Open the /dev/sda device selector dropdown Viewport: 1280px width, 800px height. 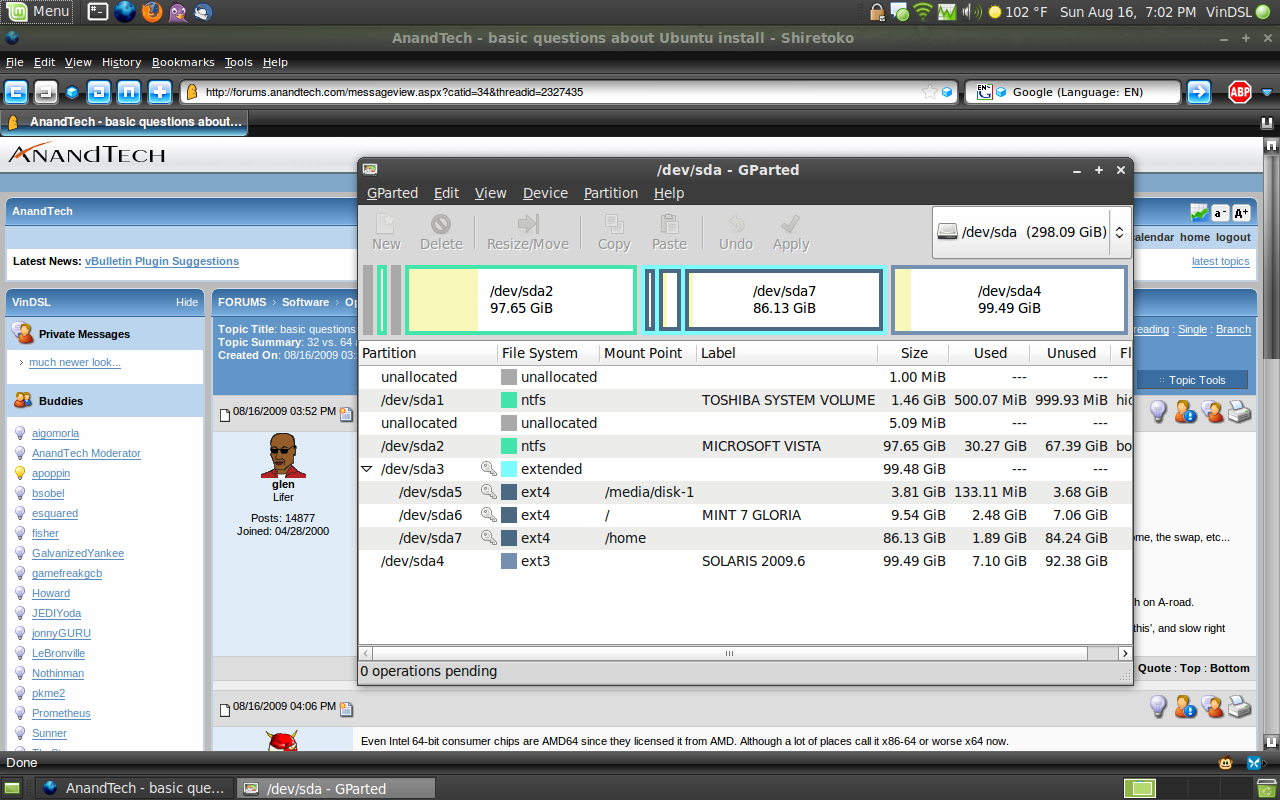point(1032,232)
